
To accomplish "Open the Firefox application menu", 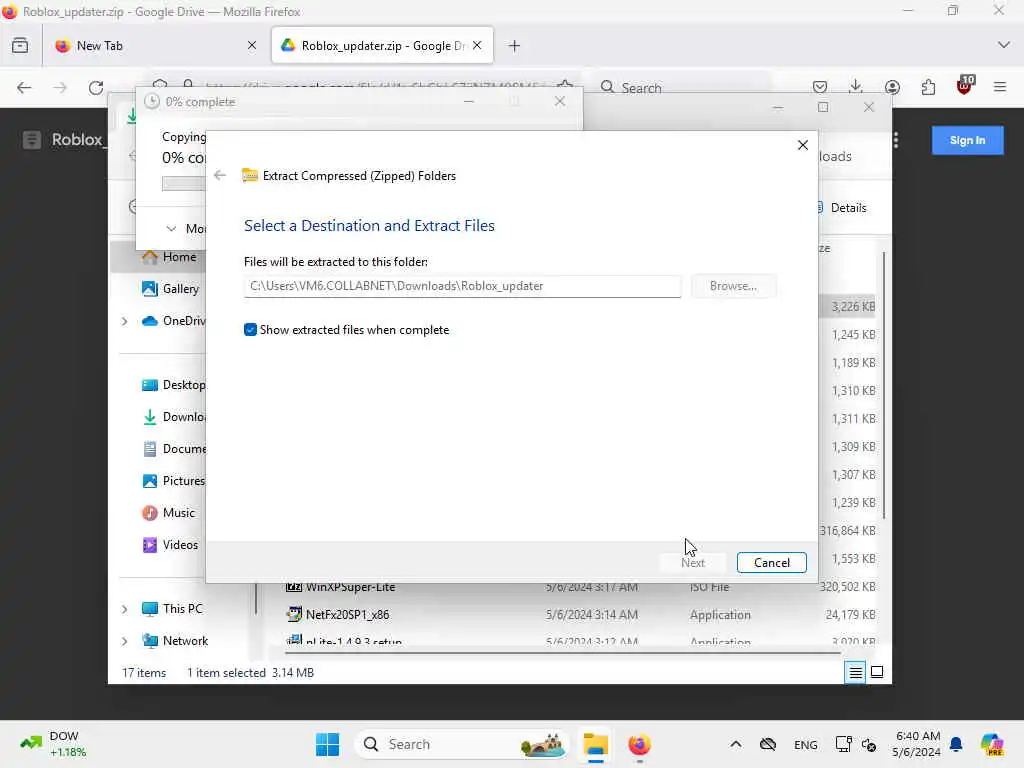I will (x=1000, y=87).
